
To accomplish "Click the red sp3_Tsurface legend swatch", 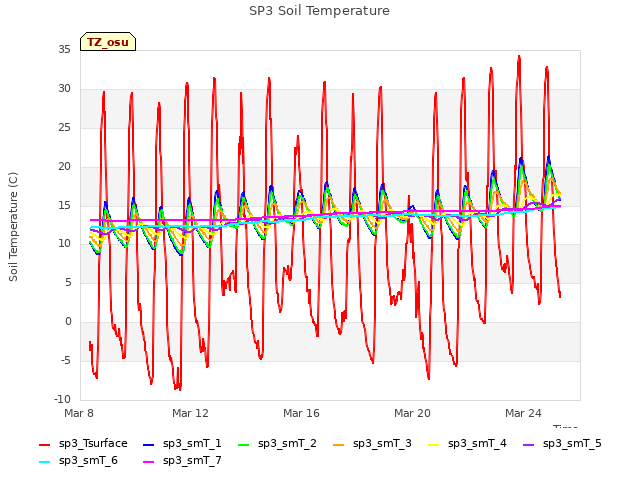I will (44, 444).
